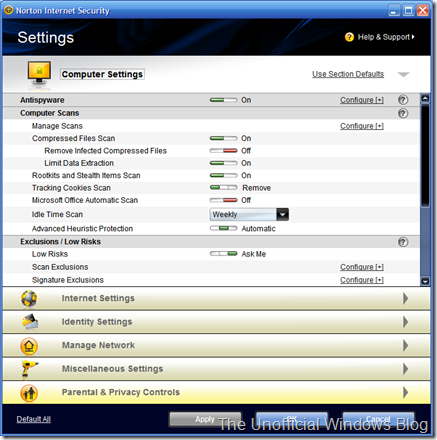Click the Computer Settings monitor icon
Screen dimensions: 437x440
(x=39, y=74)
